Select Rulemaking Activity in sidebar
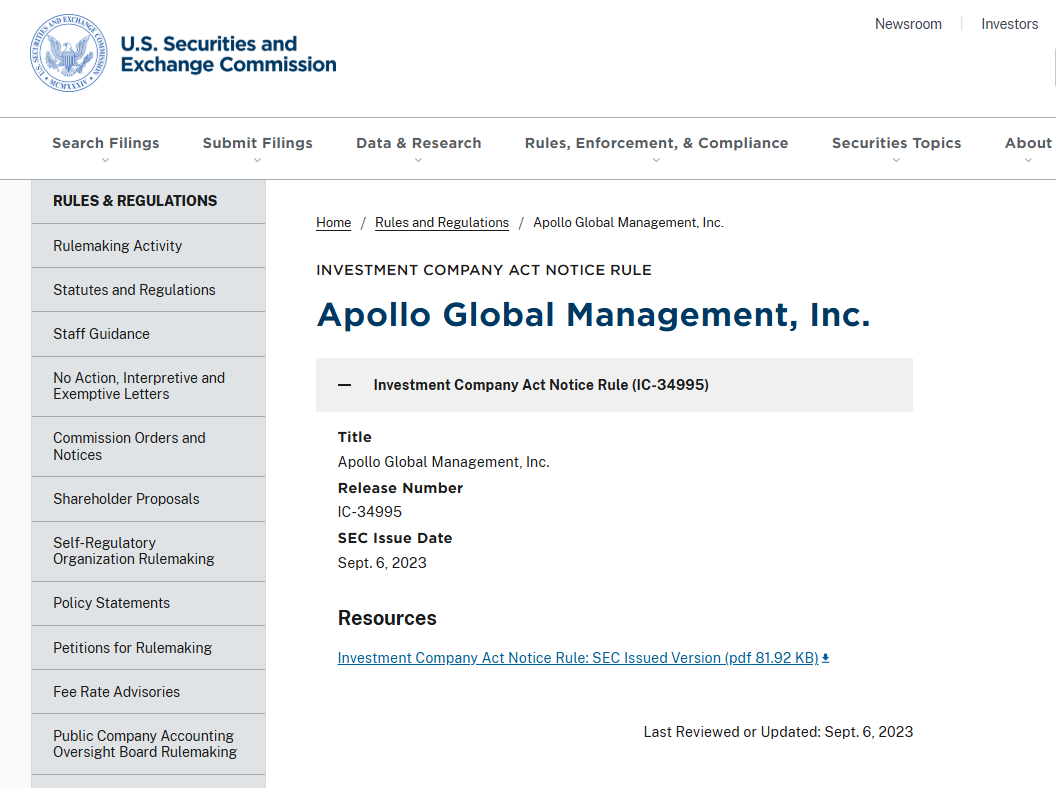The width and height of the screenshot is (1056, 788). pos(117,246)
